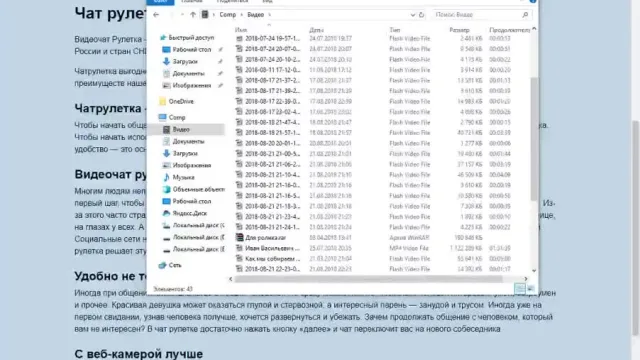
Task: Click the up-one-level arrow in Explorer
Action: click(193, 15)
